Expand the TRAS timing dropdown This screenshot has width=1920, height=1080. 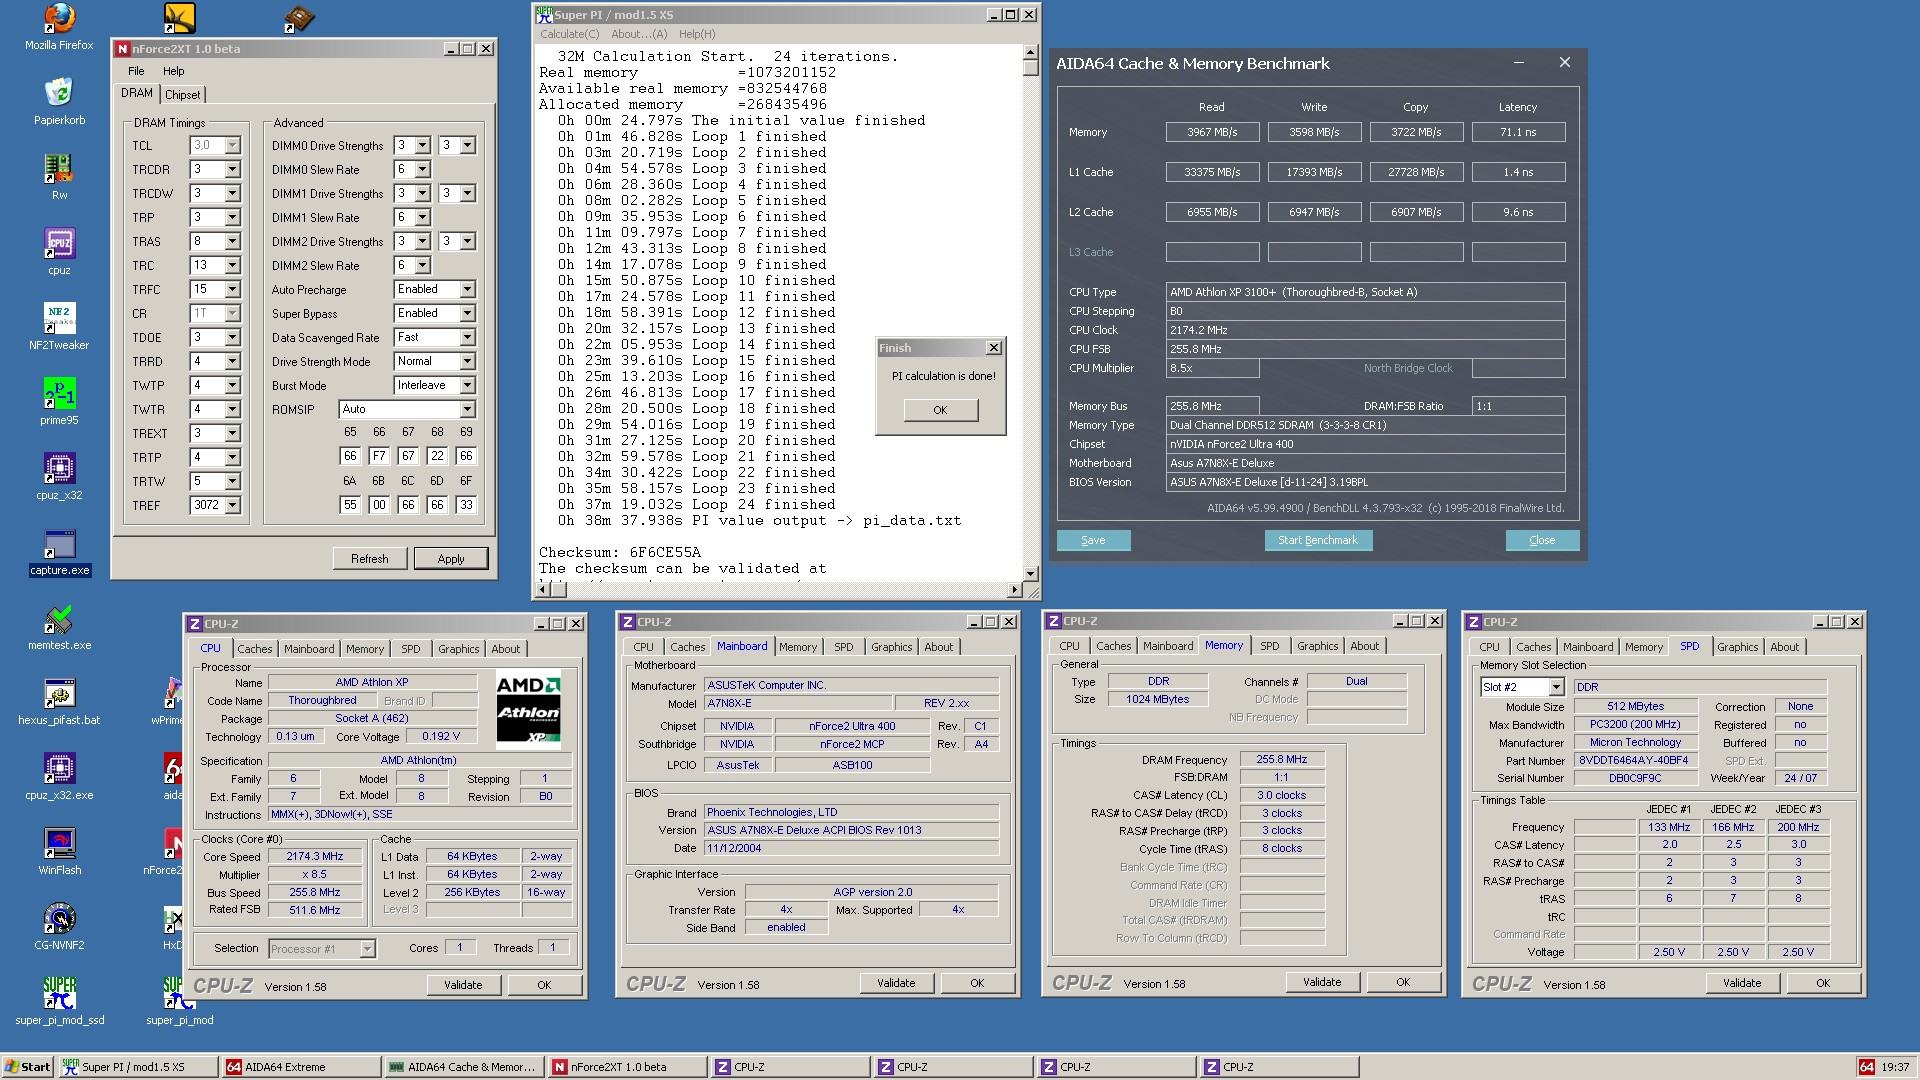coord(232,242)
